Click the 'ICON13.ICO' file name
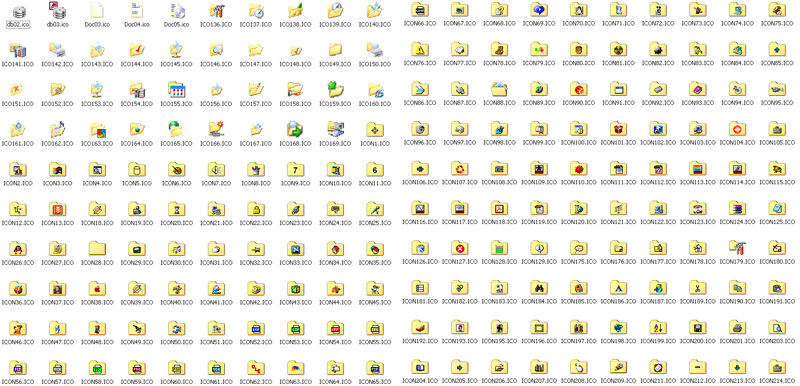This screenshot has height=386, width=800. pos(57,223)
